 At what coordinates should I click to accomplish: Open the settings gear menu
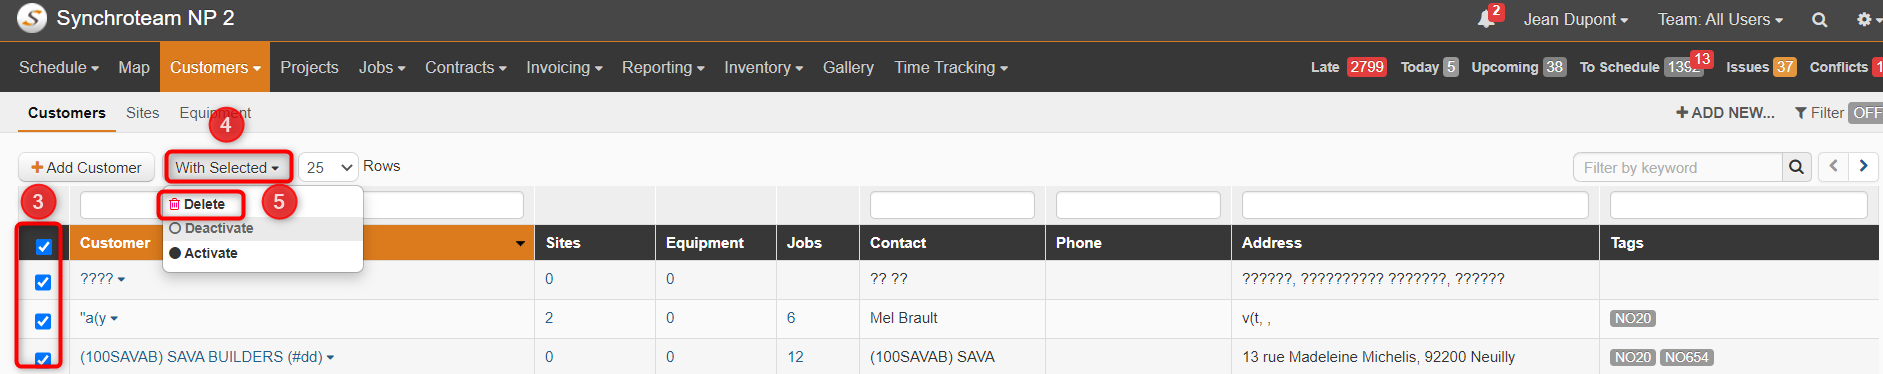point(1866,20)
